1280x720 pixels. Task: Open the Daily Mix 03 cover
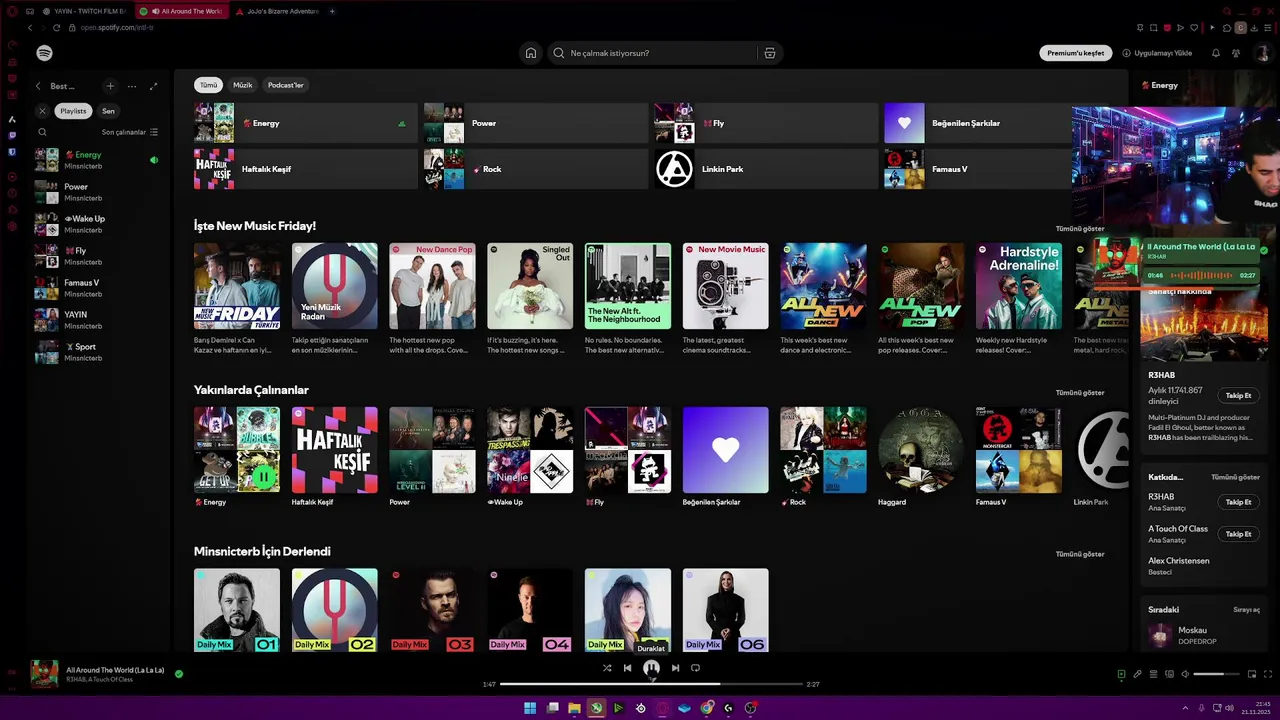pos(432,610)
